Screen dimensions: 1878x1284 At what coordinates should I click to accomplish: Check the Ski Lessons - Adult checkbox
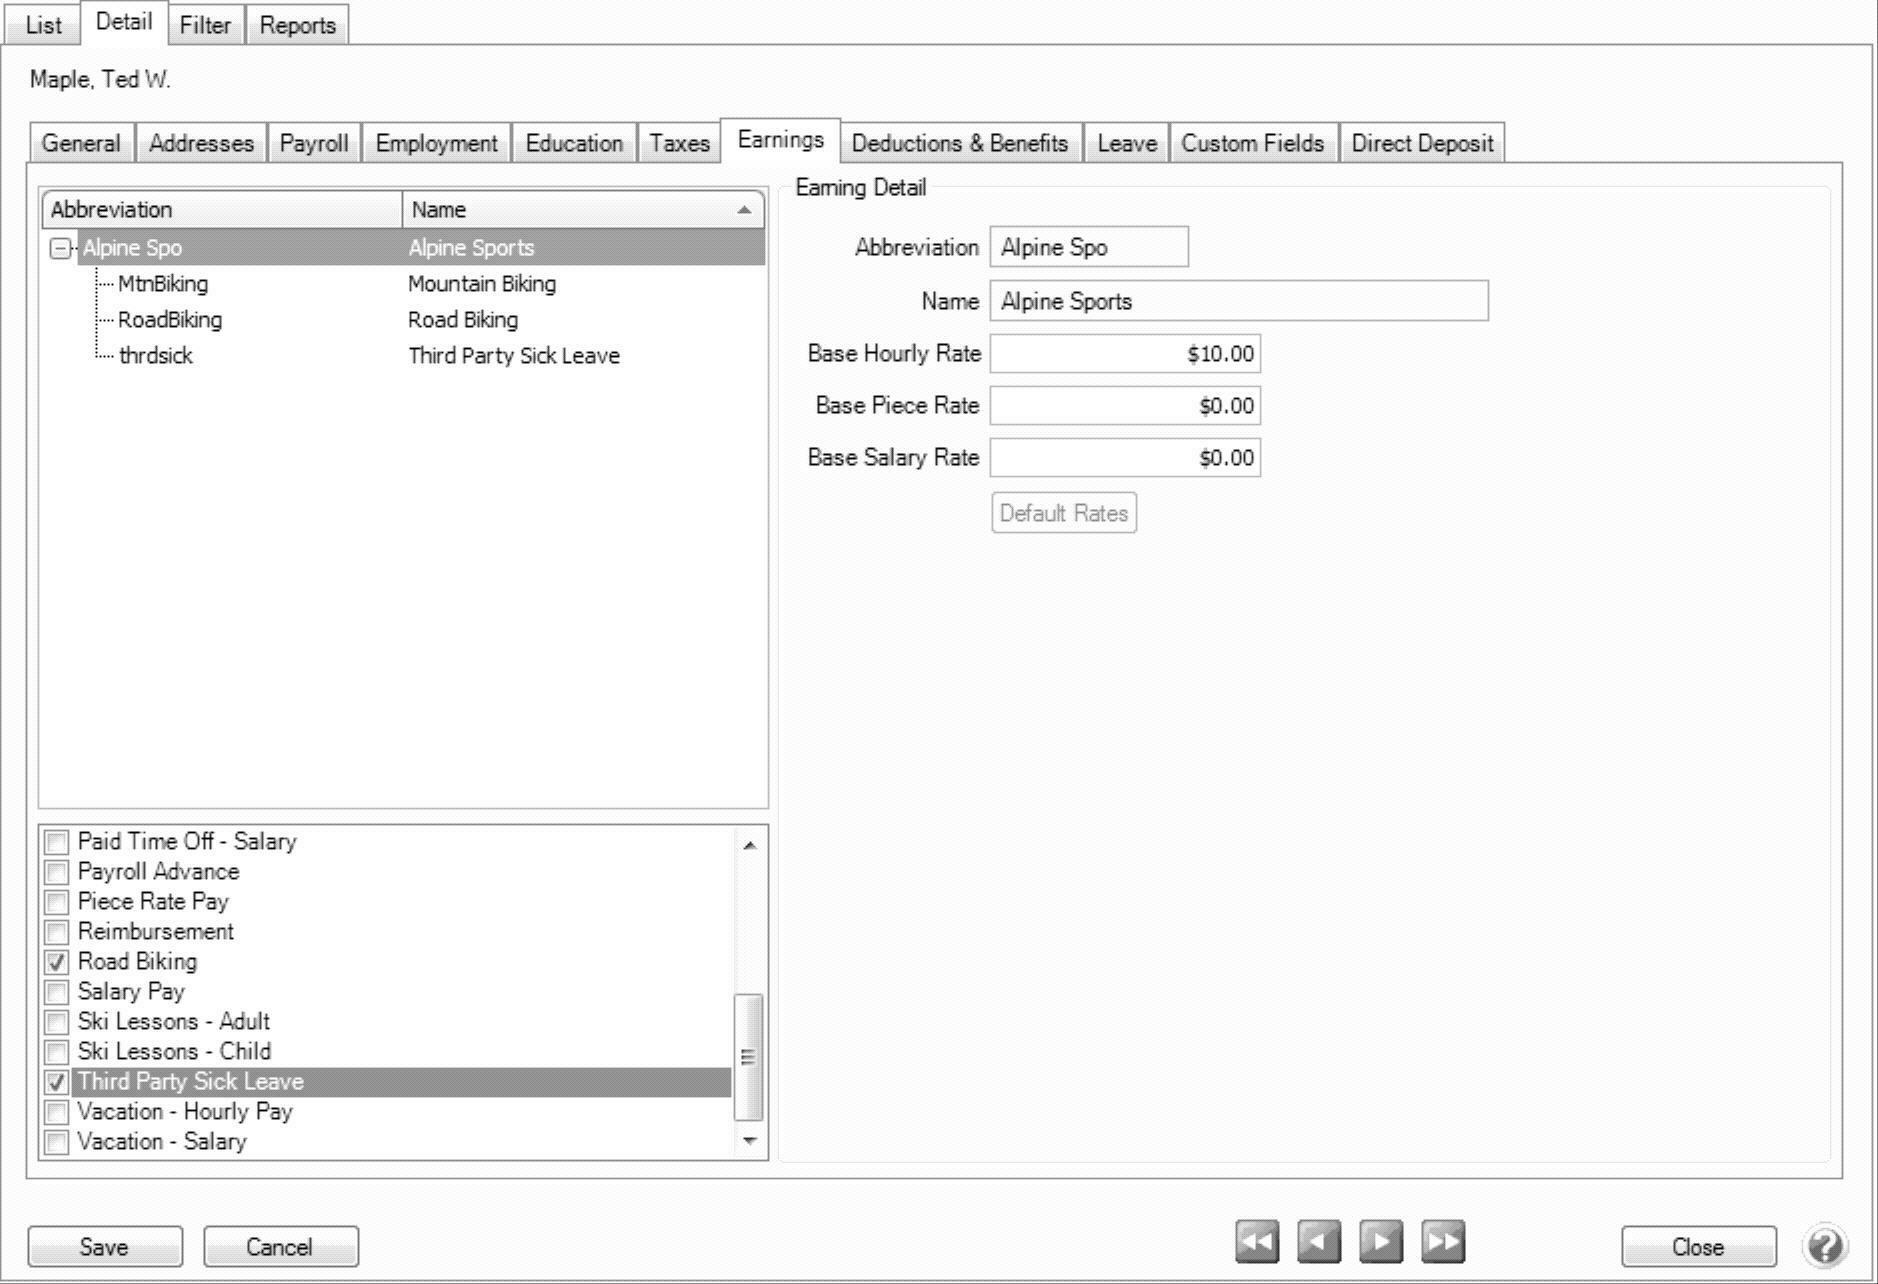57,1022
